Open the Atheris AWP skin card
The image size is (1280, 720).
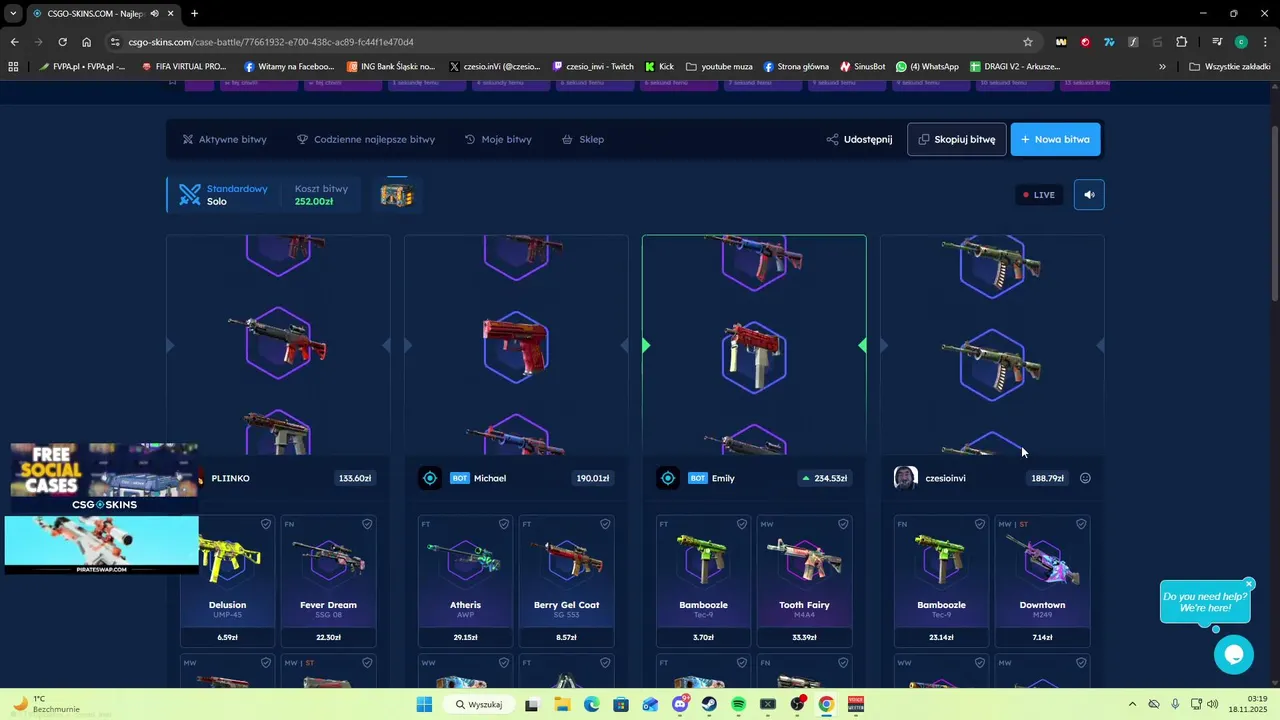coord(466,581)
